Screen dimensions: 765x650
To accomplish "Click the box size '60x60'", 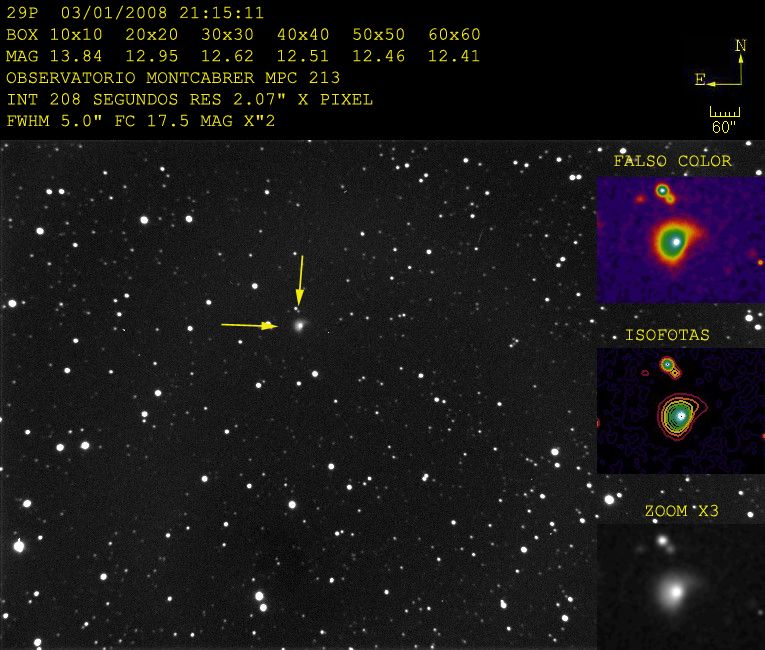I will click(x=454, y=35).
